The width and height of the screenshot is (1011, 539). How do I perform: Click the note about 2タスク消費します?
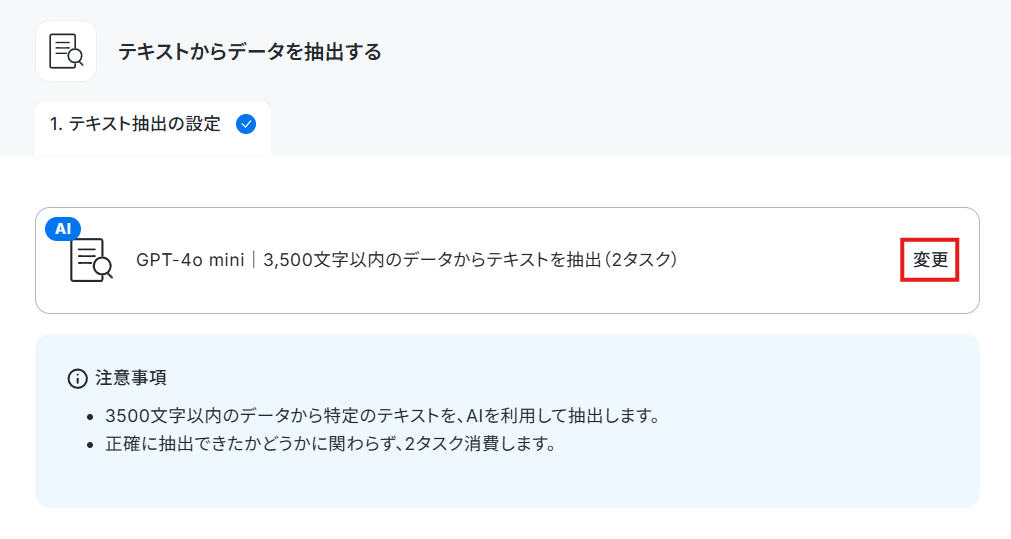pos(331,444)
